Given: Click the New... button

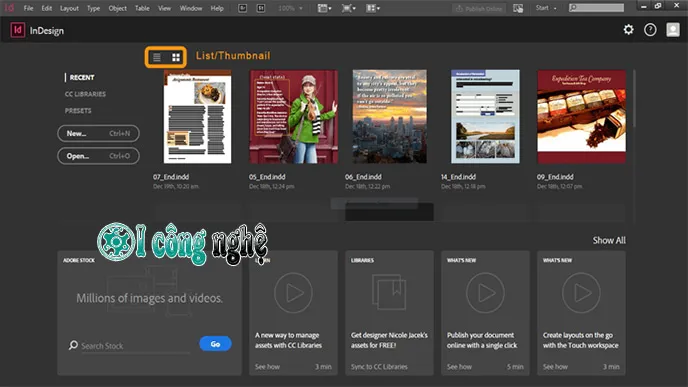Looking at the screenshot, I should click(98, 133).
